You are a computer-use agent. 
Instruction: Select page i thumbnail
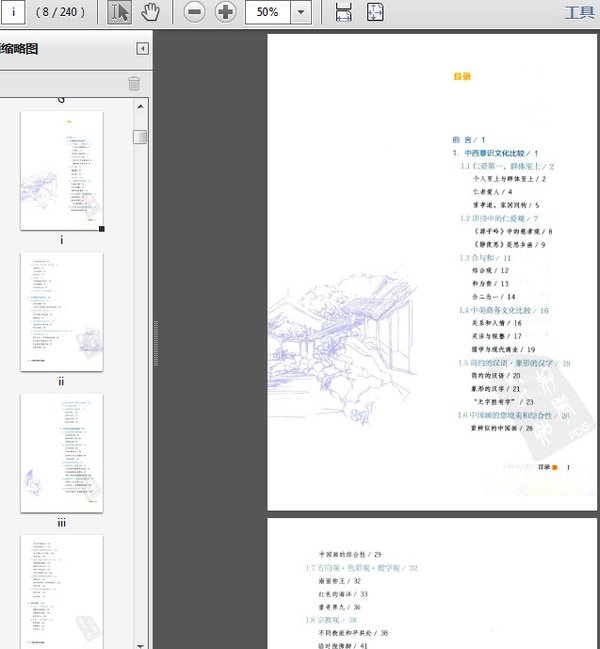(x=62, y=168)
